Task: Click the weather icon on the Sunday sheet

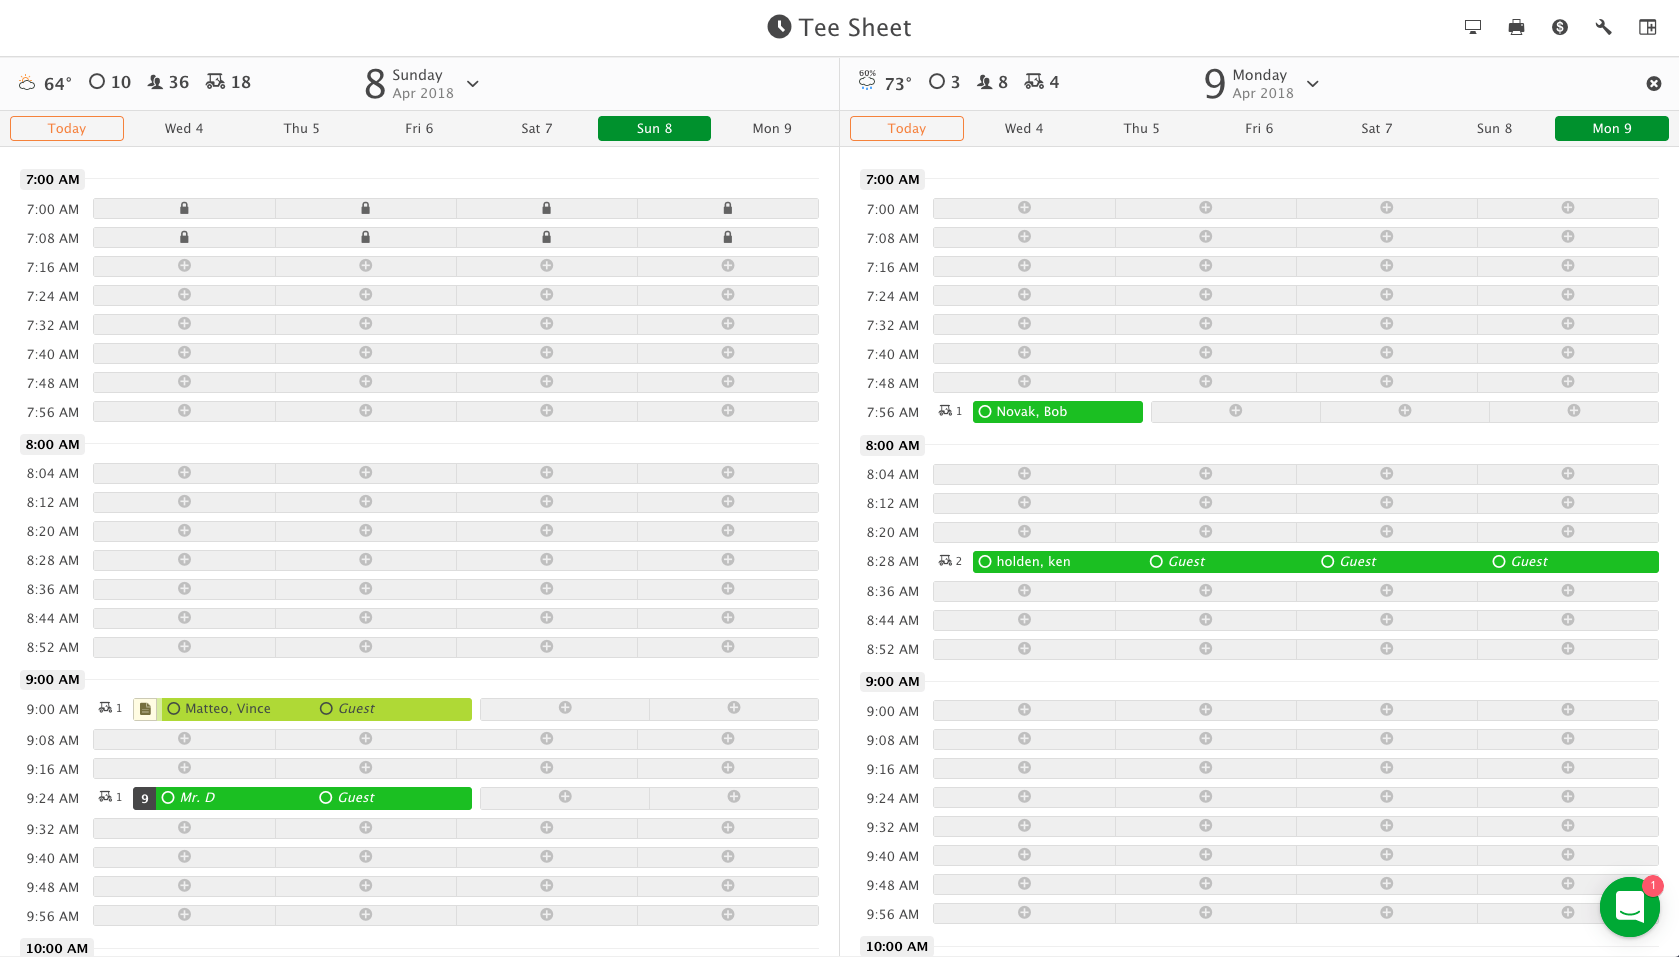Action: tap(27, 83)
